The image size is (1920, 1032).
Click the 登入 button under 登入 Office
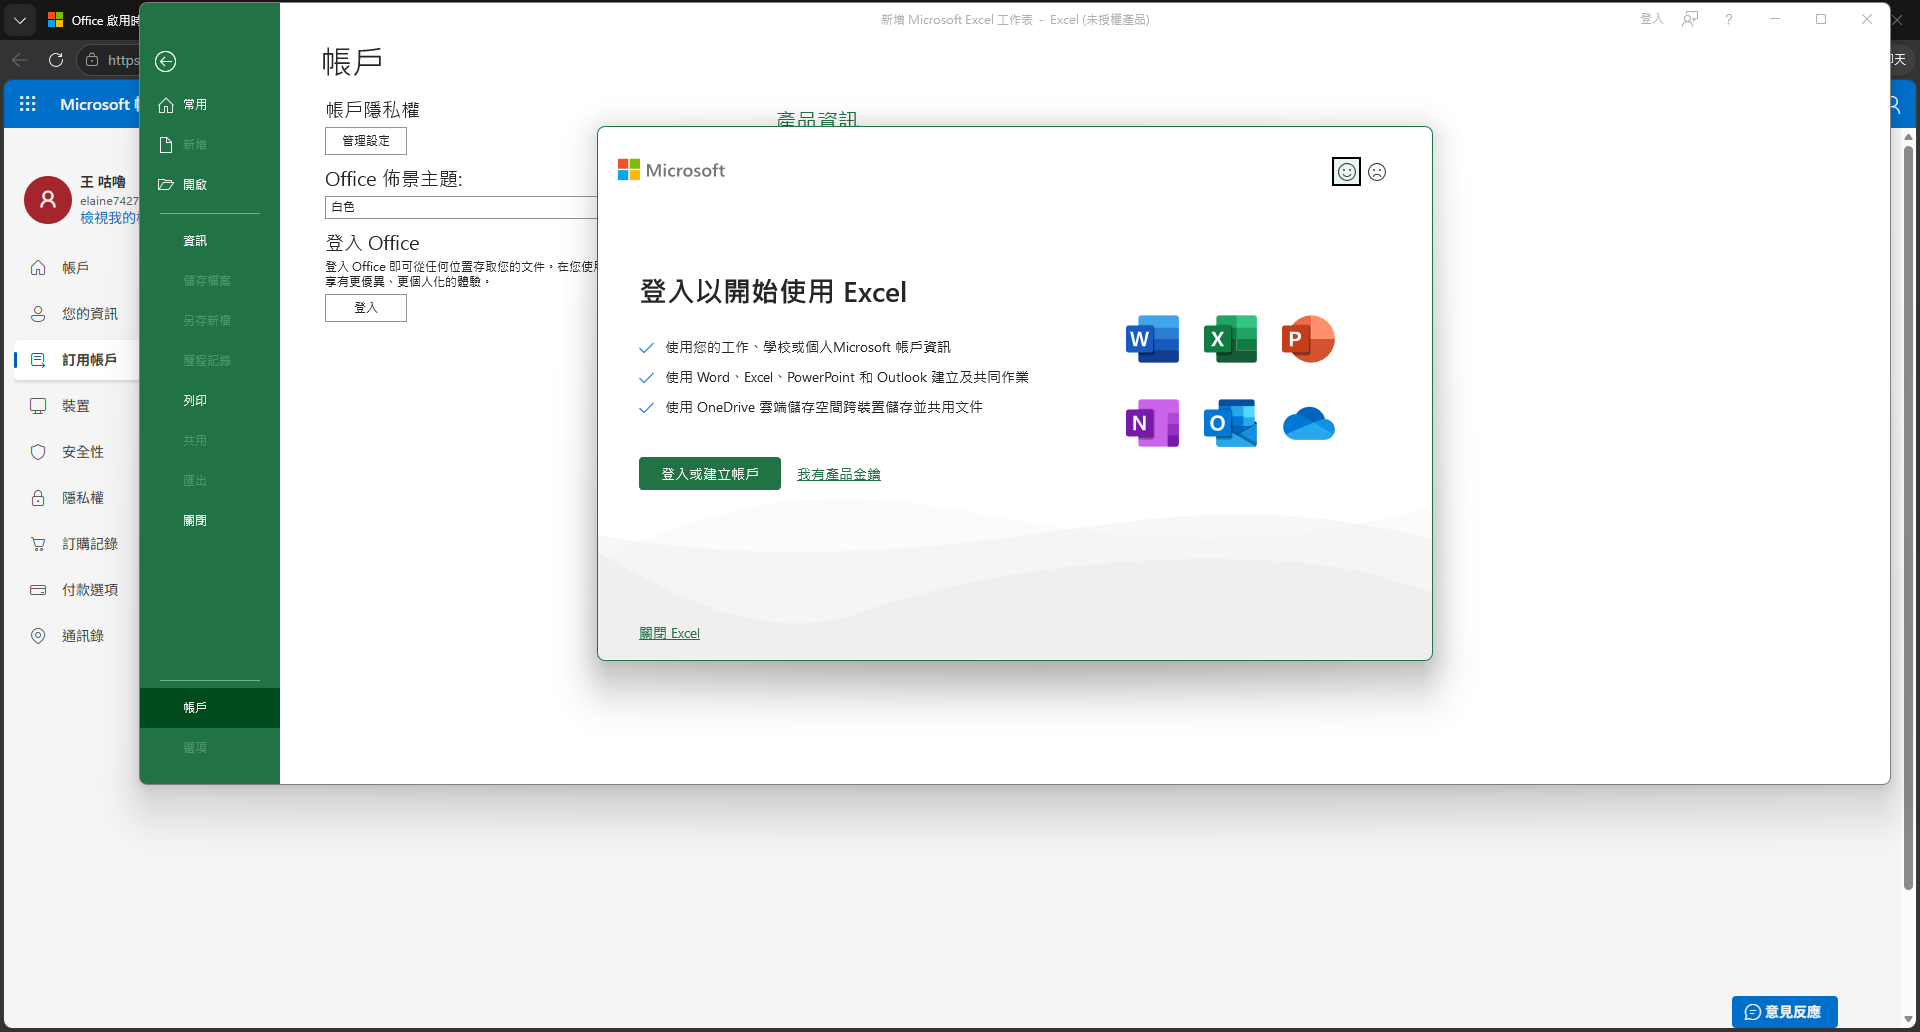(x=366, y=308)
